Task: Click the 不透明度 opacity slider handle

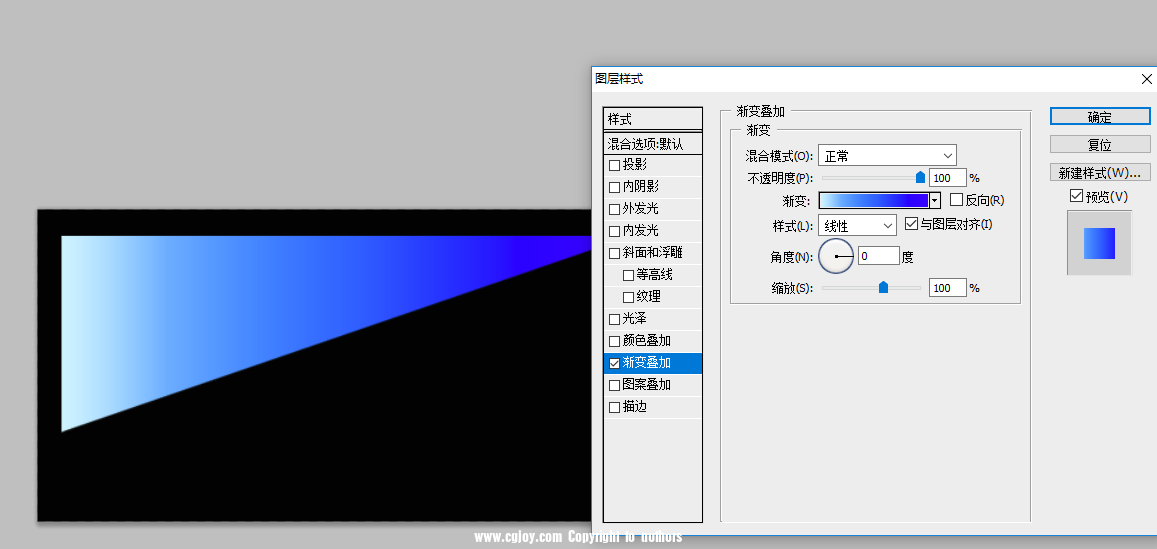Action: point(920,177)
